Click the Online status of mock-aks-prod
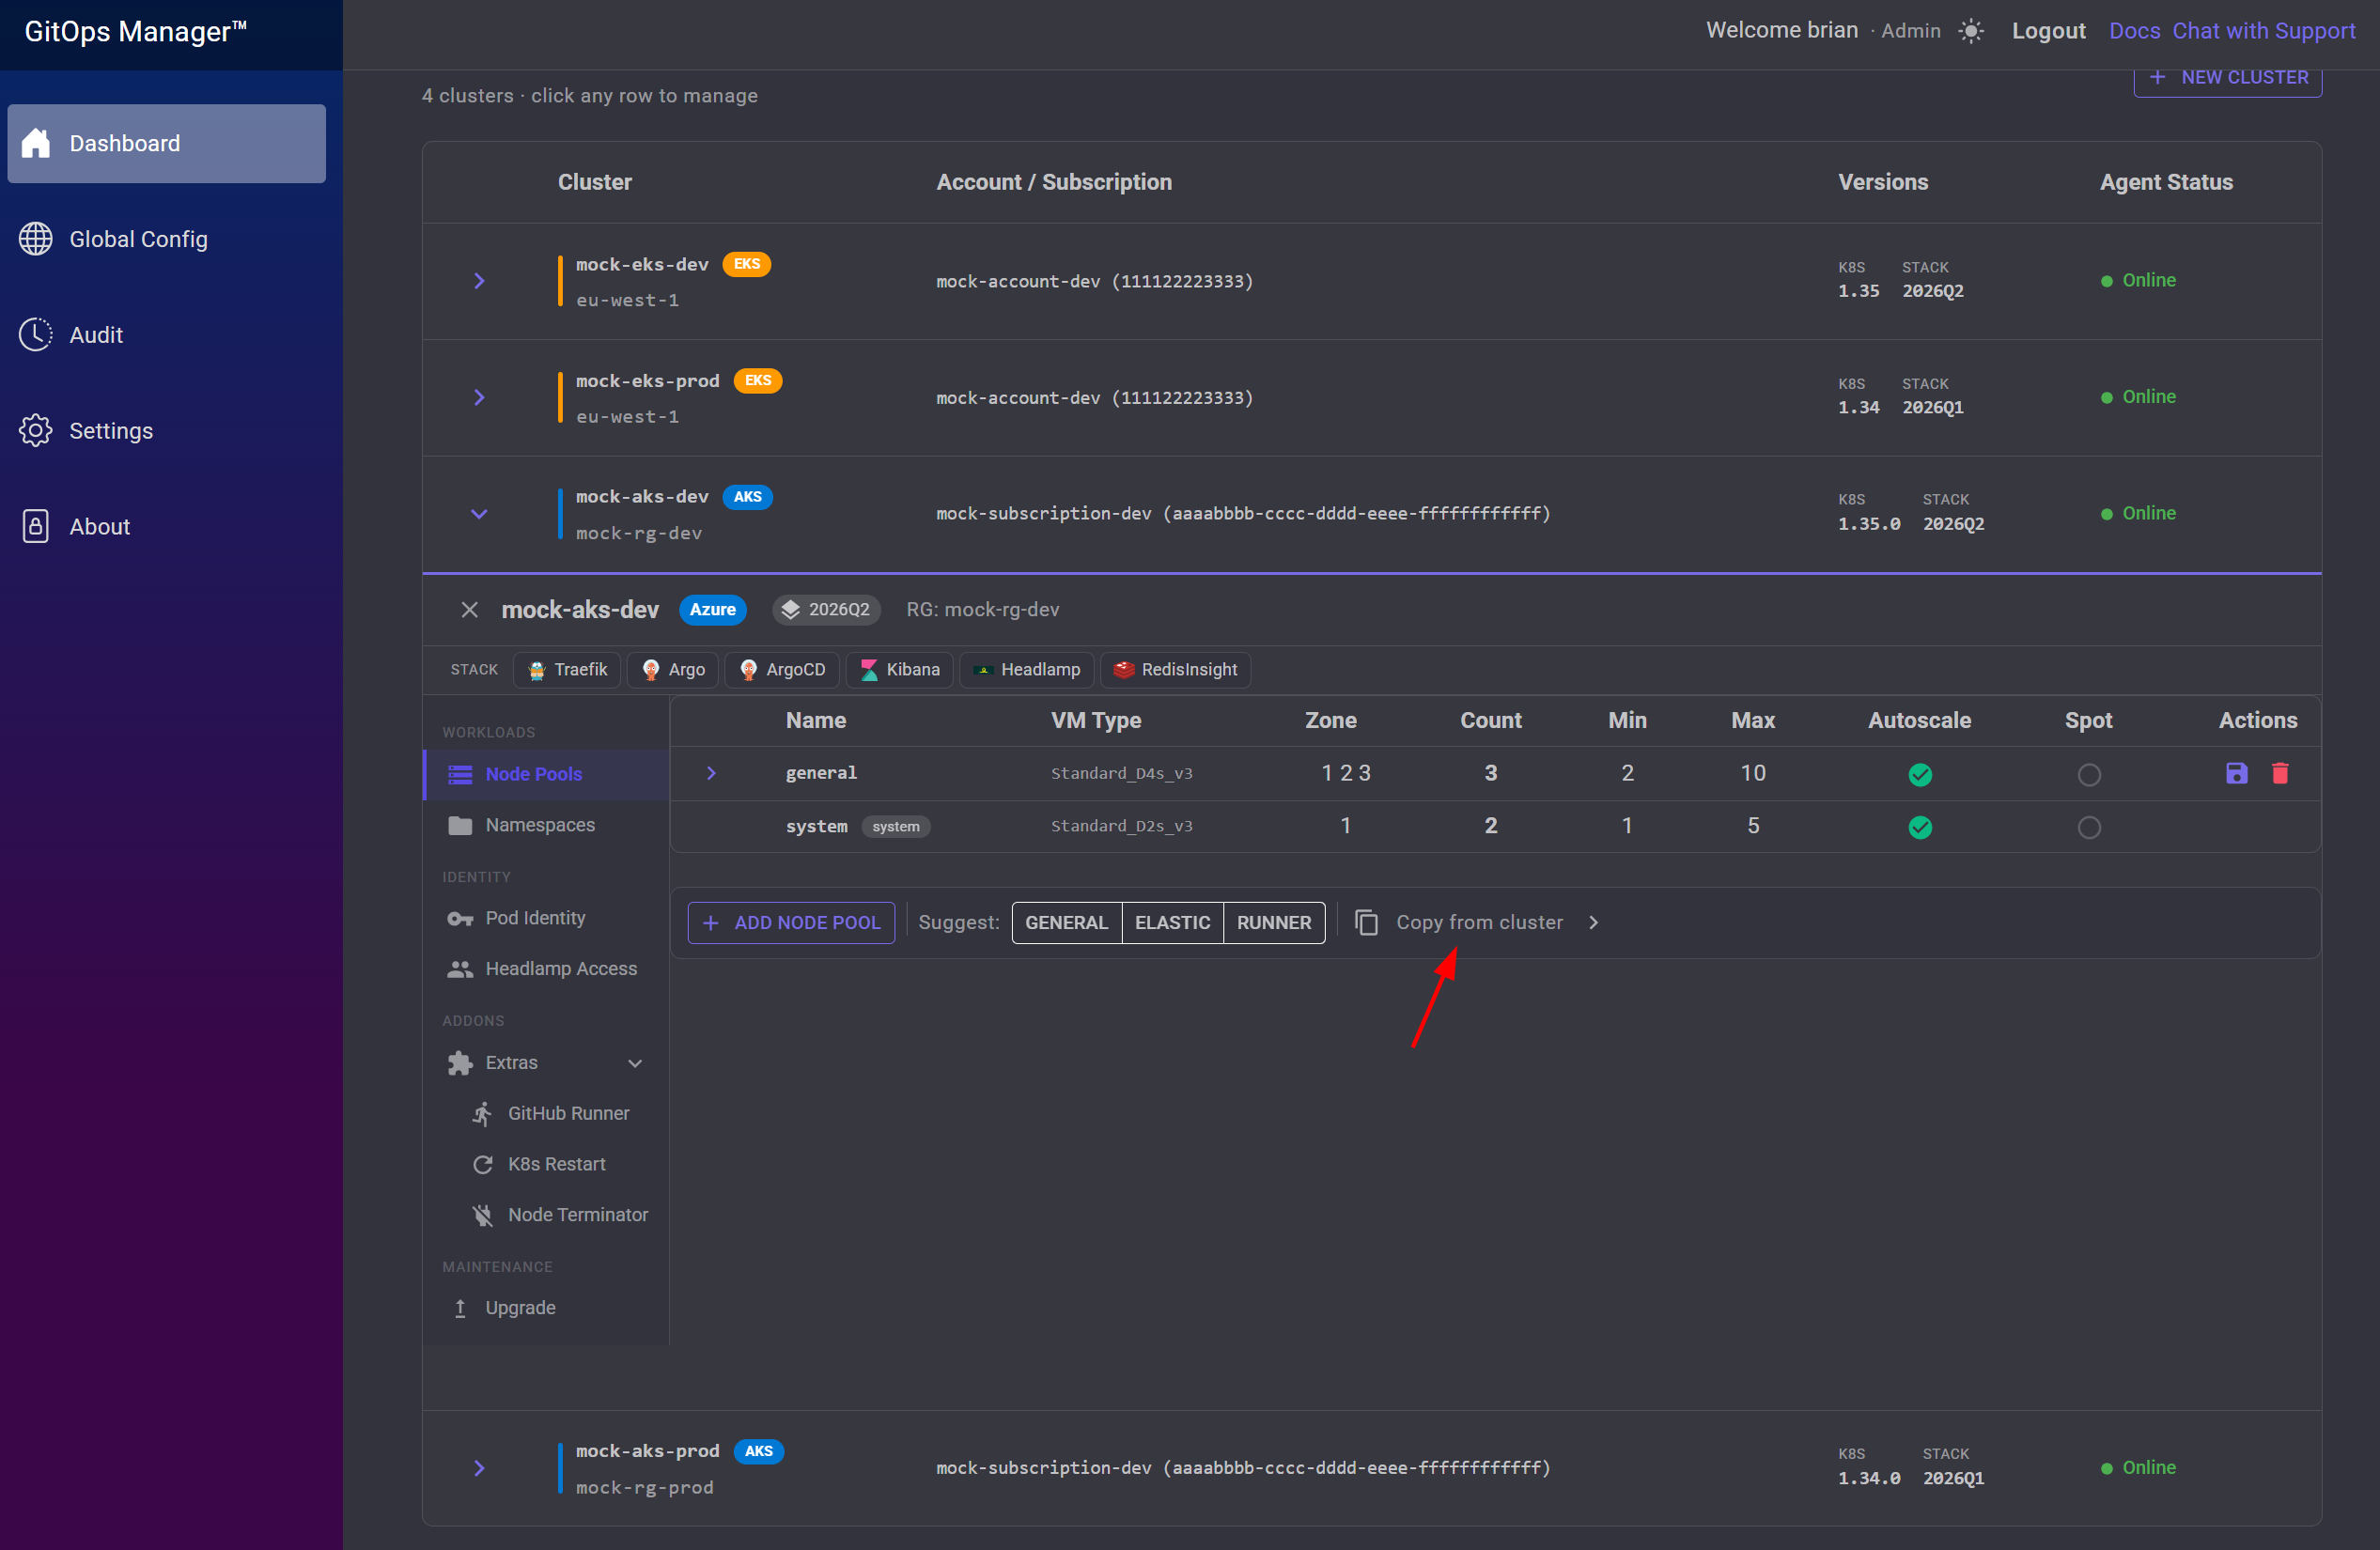 (2138, 1468)
